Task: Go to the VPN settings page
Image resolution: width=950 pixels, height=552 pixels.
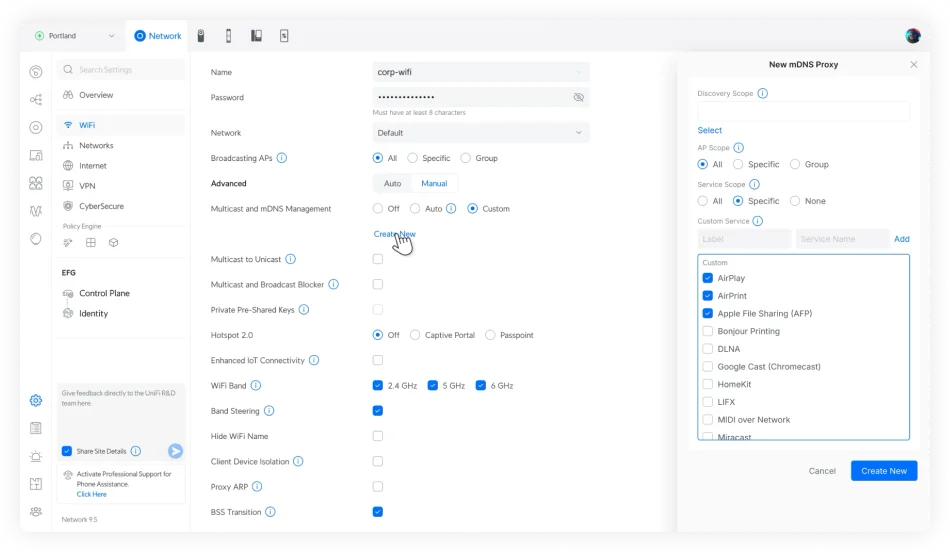Action: tap(87, 186)
